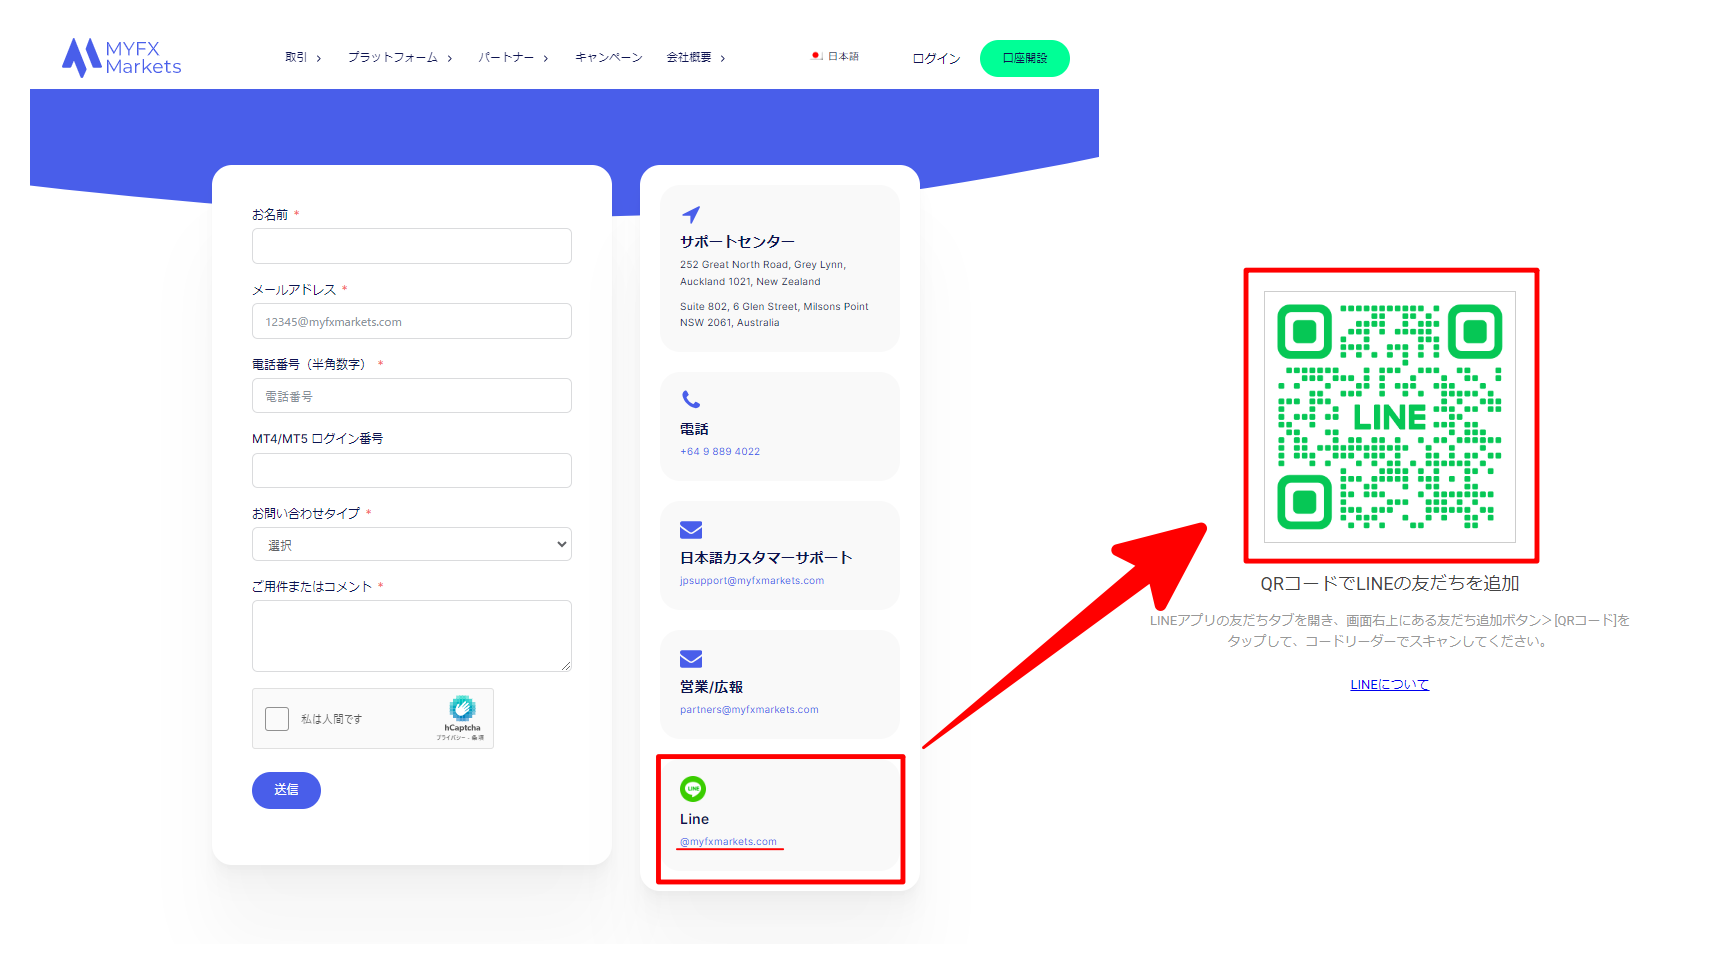Click the partners@myfxmarkets.com email link
This screenshot has width=1715, height=974.
click(749, 710)
